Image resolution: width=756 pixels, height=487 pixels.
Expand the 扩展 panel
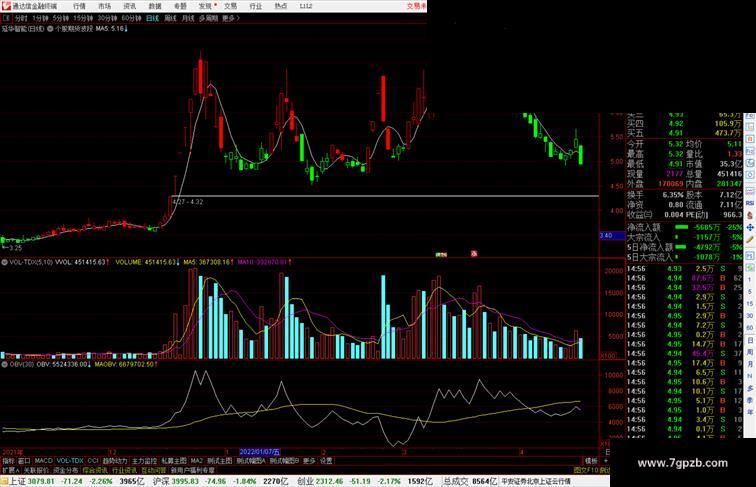click(x=11, y=470)
